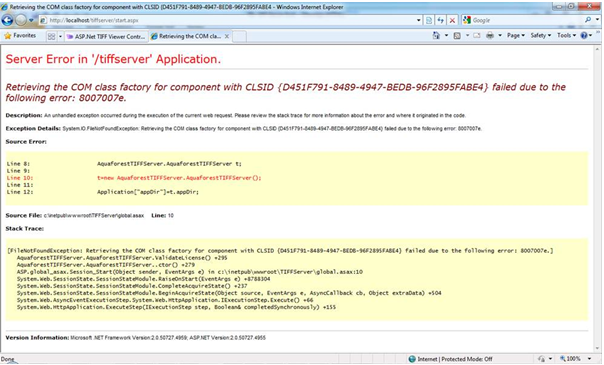
Task: Click the ValidateLicense() +295 stack trace line
Action: click(x=122, y=258)
